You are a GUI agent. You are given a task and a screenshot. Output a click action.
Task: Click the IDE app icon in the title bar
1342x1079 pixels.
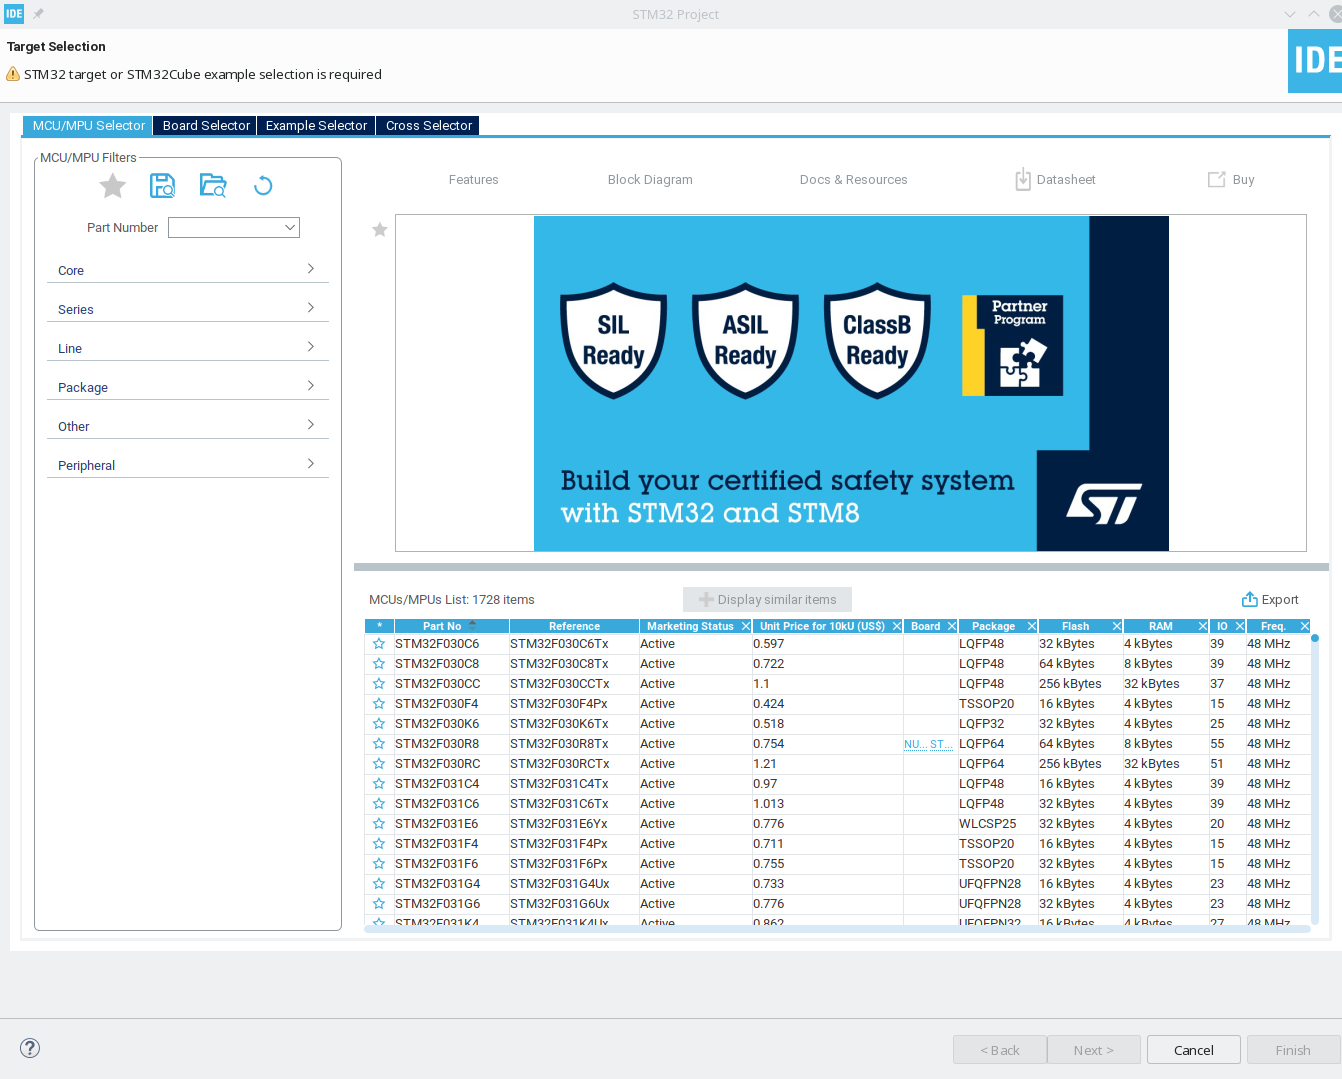point(14,14)
